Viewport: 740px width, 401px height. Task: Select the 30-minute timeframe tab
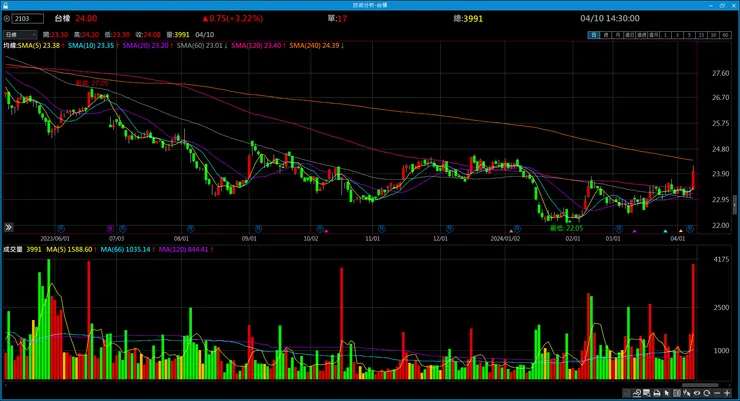(714, 35)
